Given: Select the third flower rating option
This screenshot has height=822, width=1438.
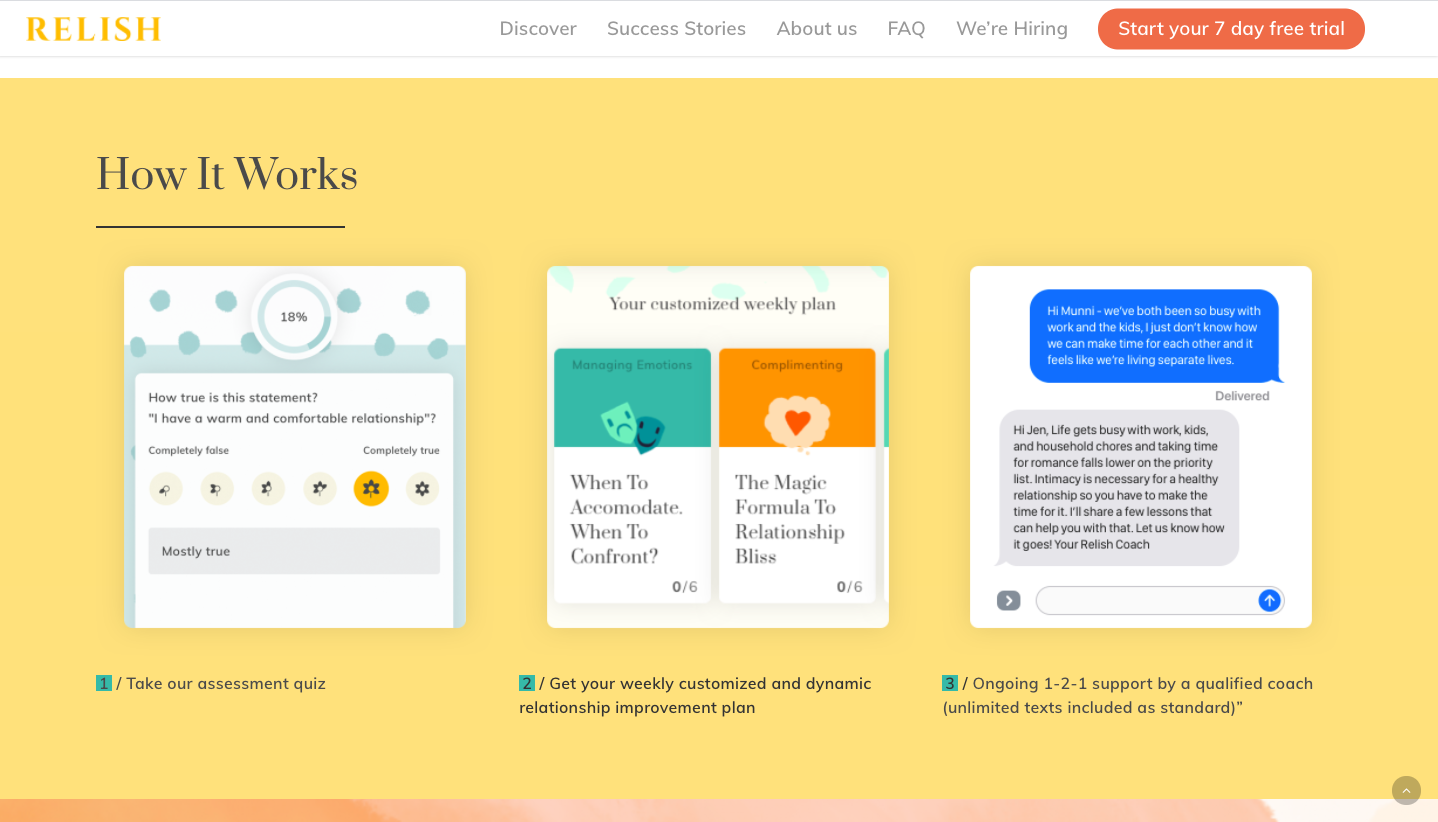Looking at the screenshot, I should tap(268, 488).
